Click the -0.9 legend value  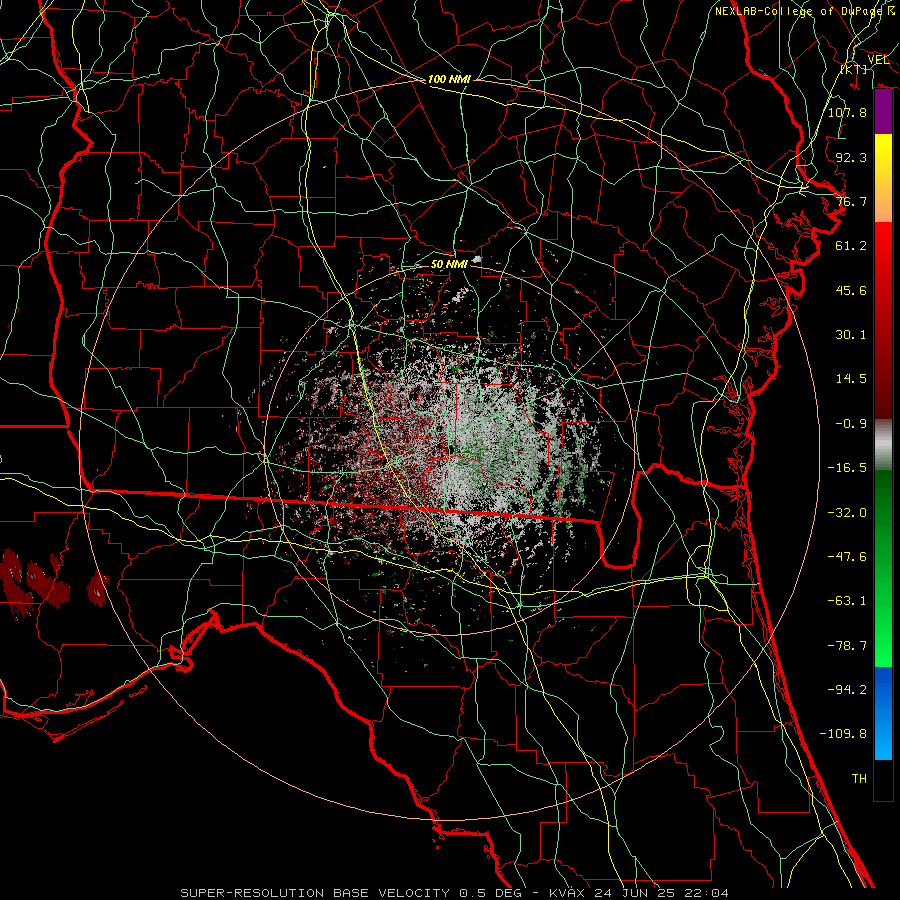tap(851, 424)
